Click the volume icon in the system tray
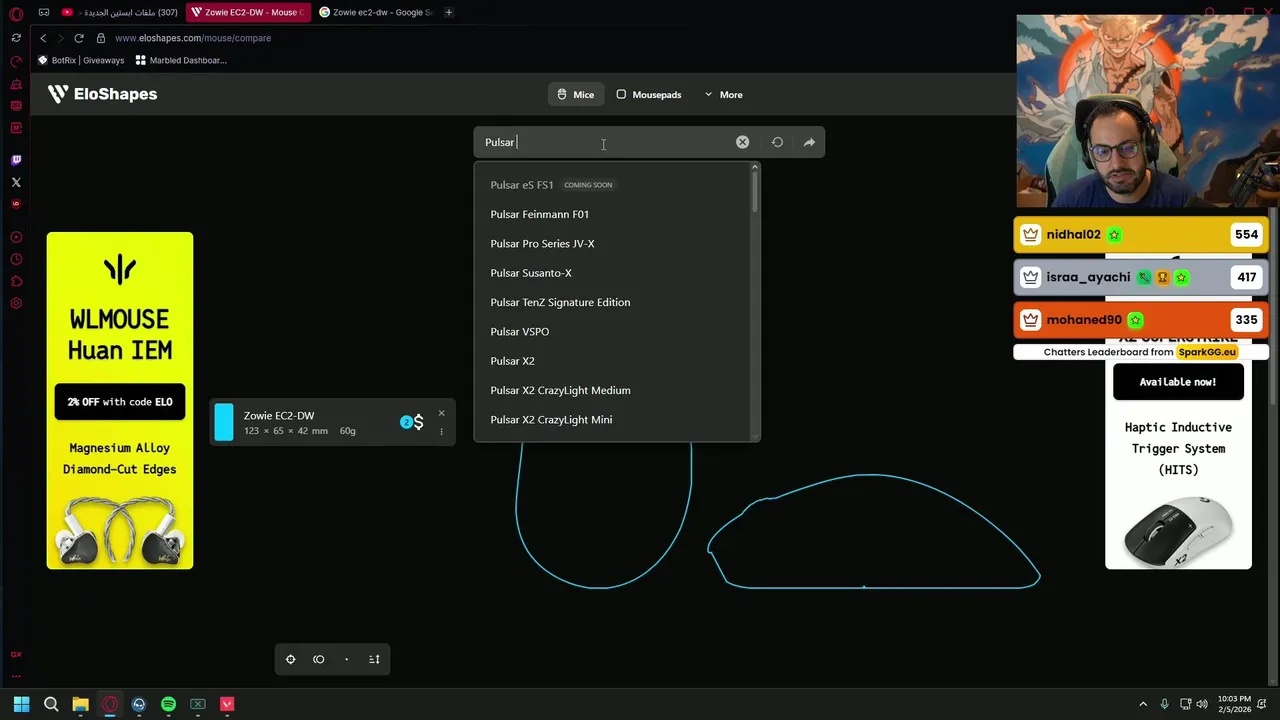This screenshot has height=720, width=1280. click(1202, 704)
